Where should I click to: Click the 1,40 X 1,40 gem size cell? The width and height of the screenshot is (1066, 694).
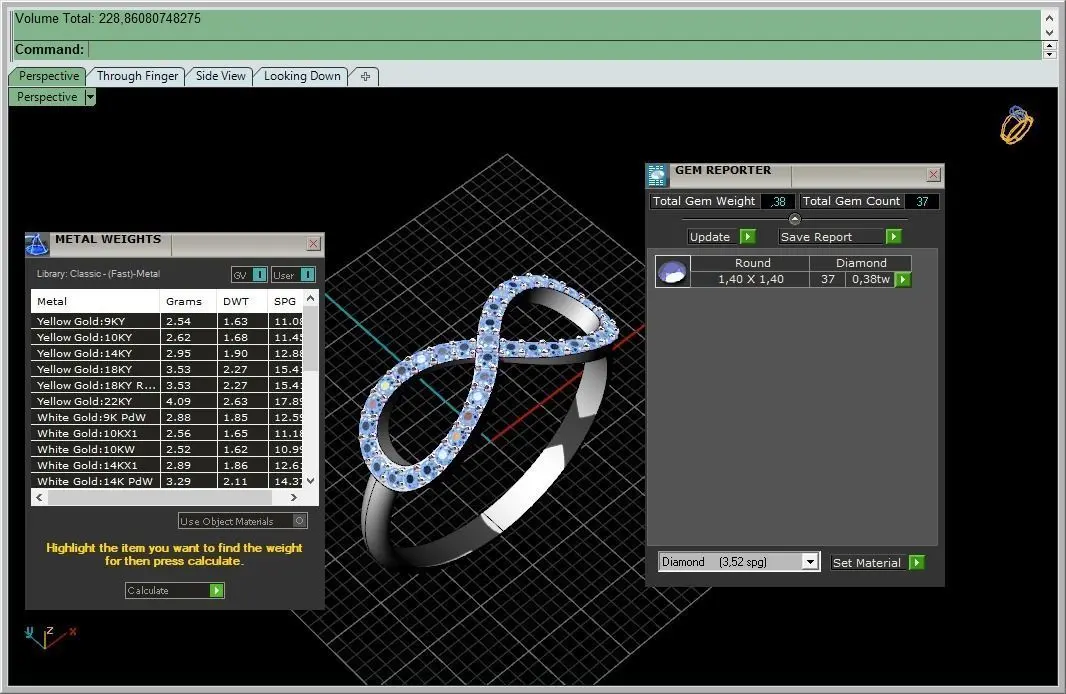click(751, 279)
